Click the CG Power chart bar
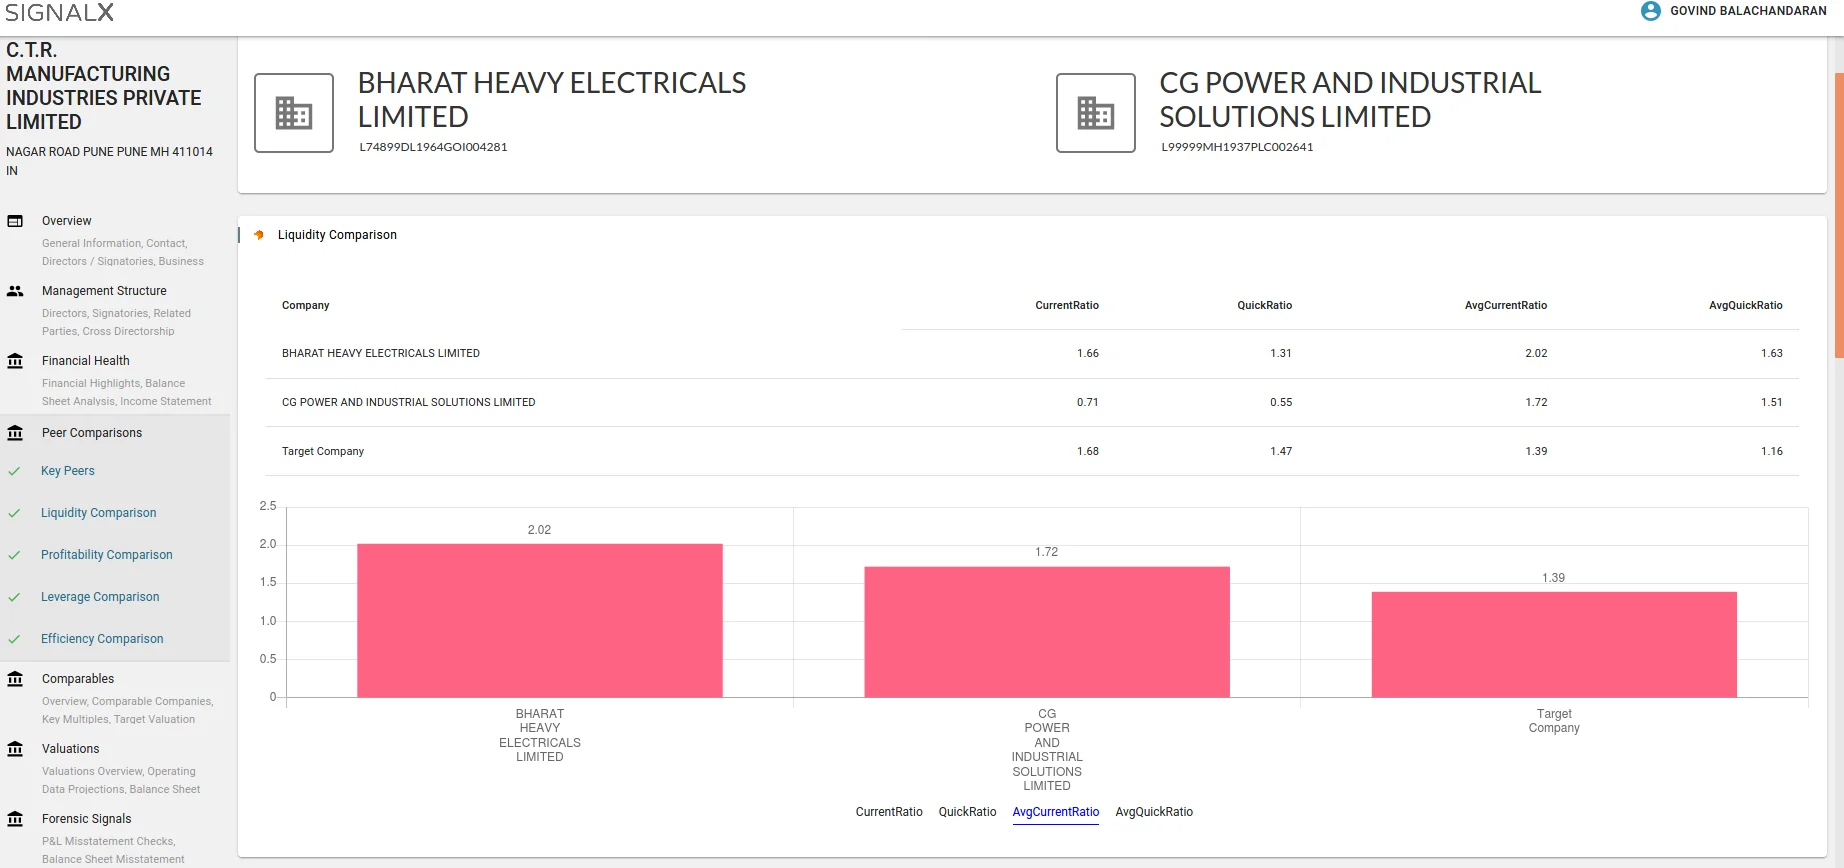The width and height of the screenshot is (1844, 868). tap(1047, 632)
